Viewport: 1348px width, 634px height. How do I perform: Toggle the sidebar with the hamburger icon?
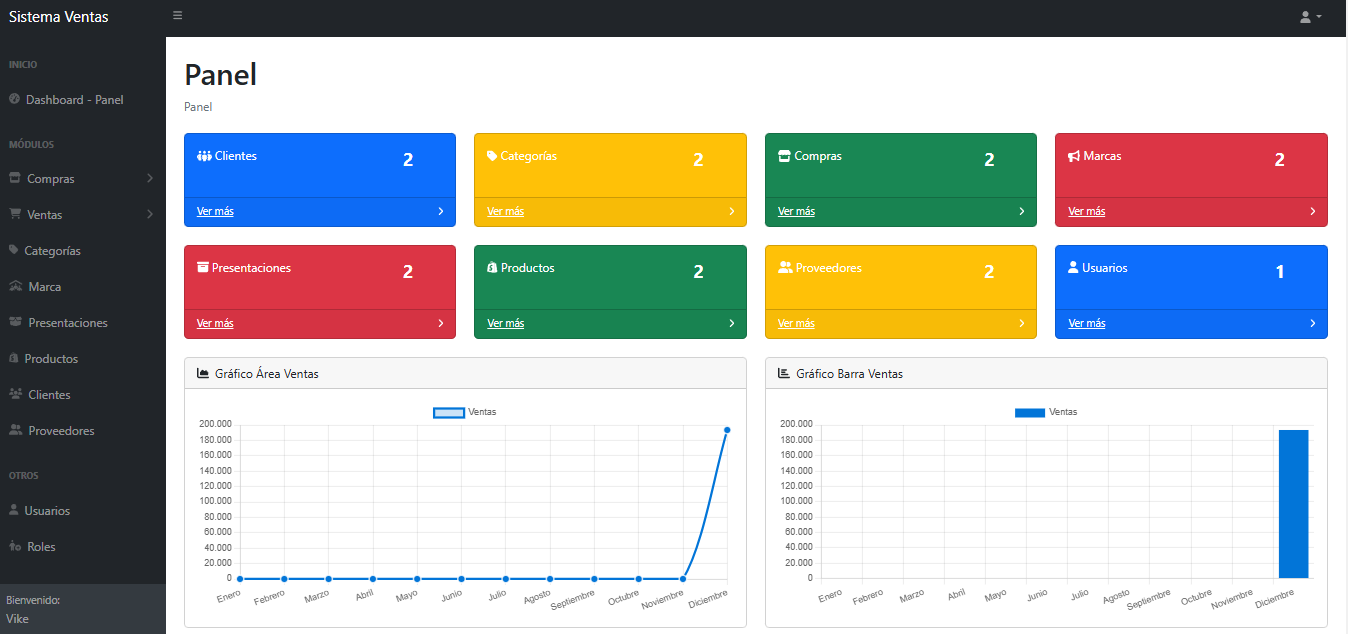[x=178, y=16]
